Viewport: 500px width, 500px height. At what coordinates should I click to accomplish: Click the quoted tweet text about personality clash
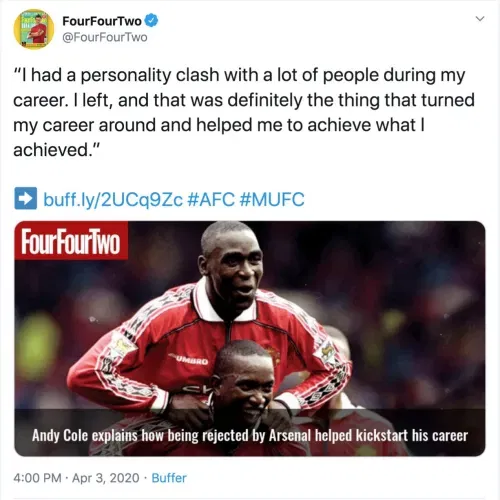(x=244, y=112)
